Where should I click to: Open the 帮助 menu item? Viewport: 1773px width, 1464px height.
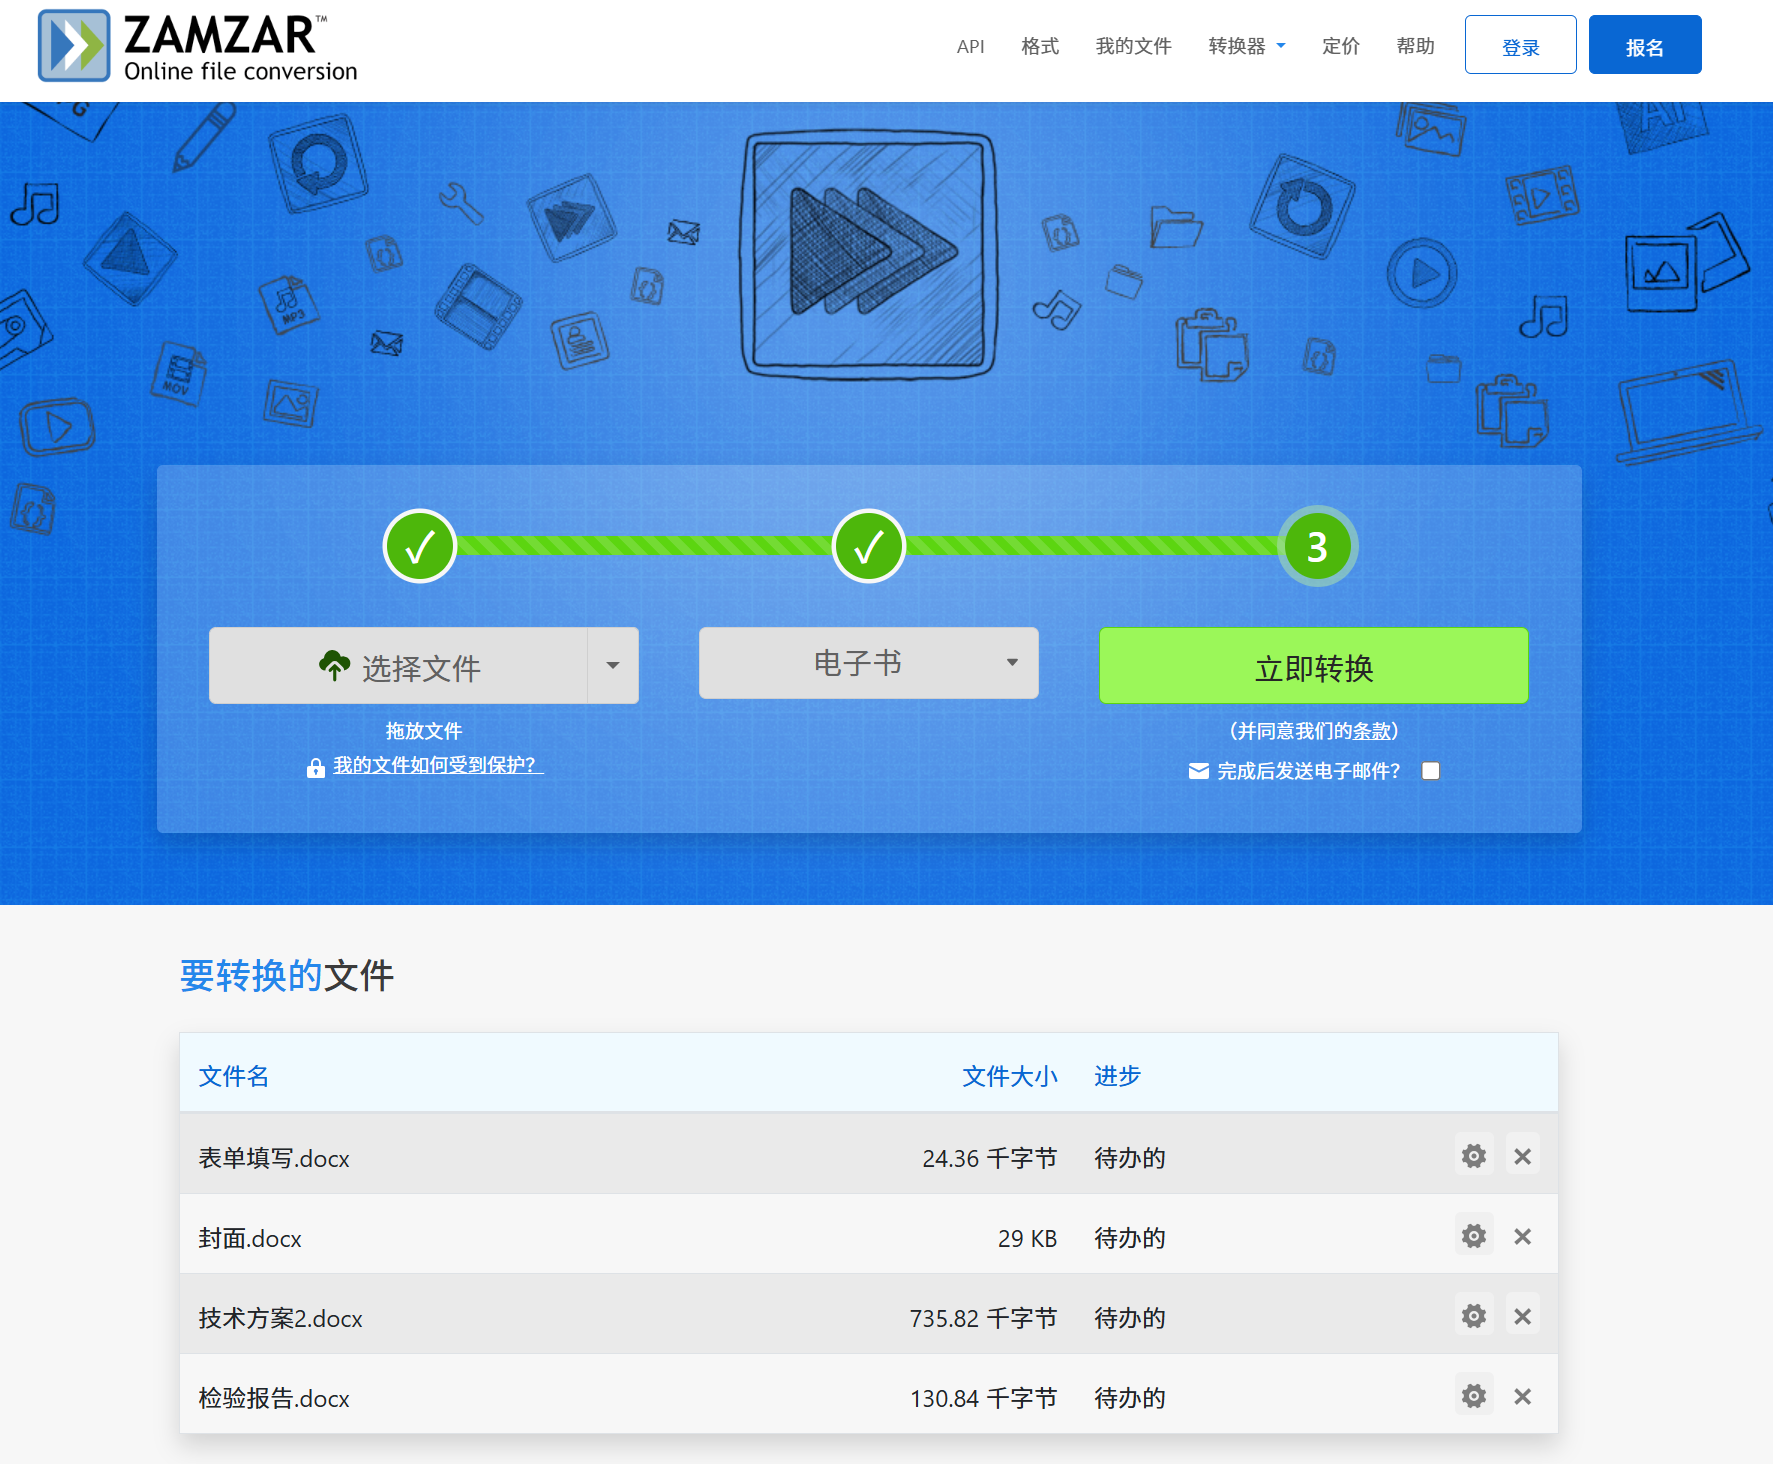coord(1415,45)
